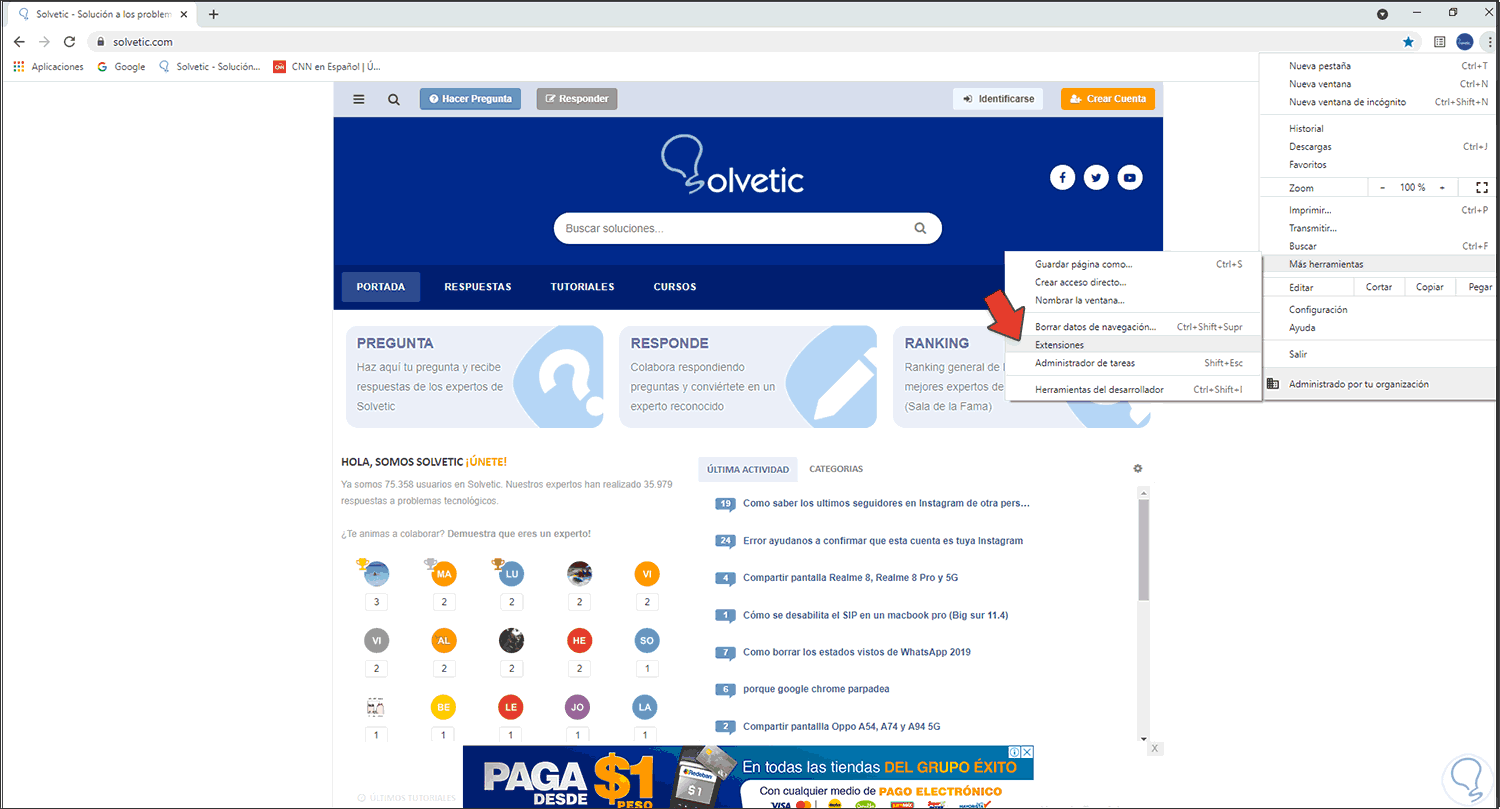Visit Solvetic YouTube channel icon
The height and width of the screenshot is (809, 1500).
(1130, 178)
